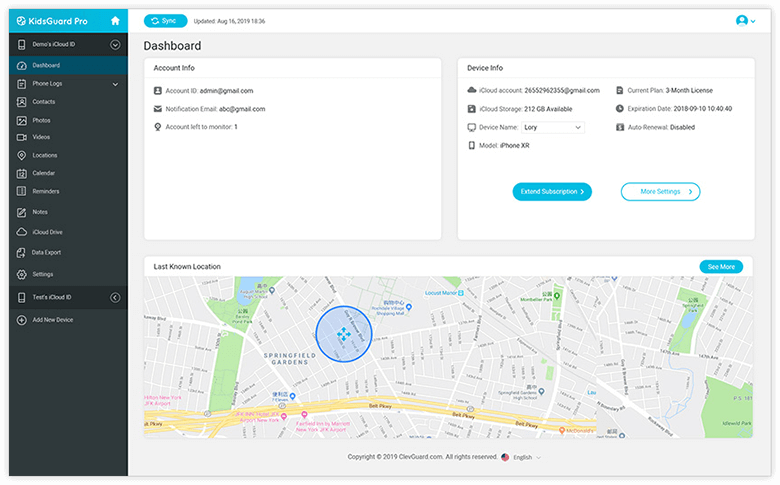Click the Test's iCloud ID phone icon
Viewport: 780px width, 485px height.
tap(21, 297)
